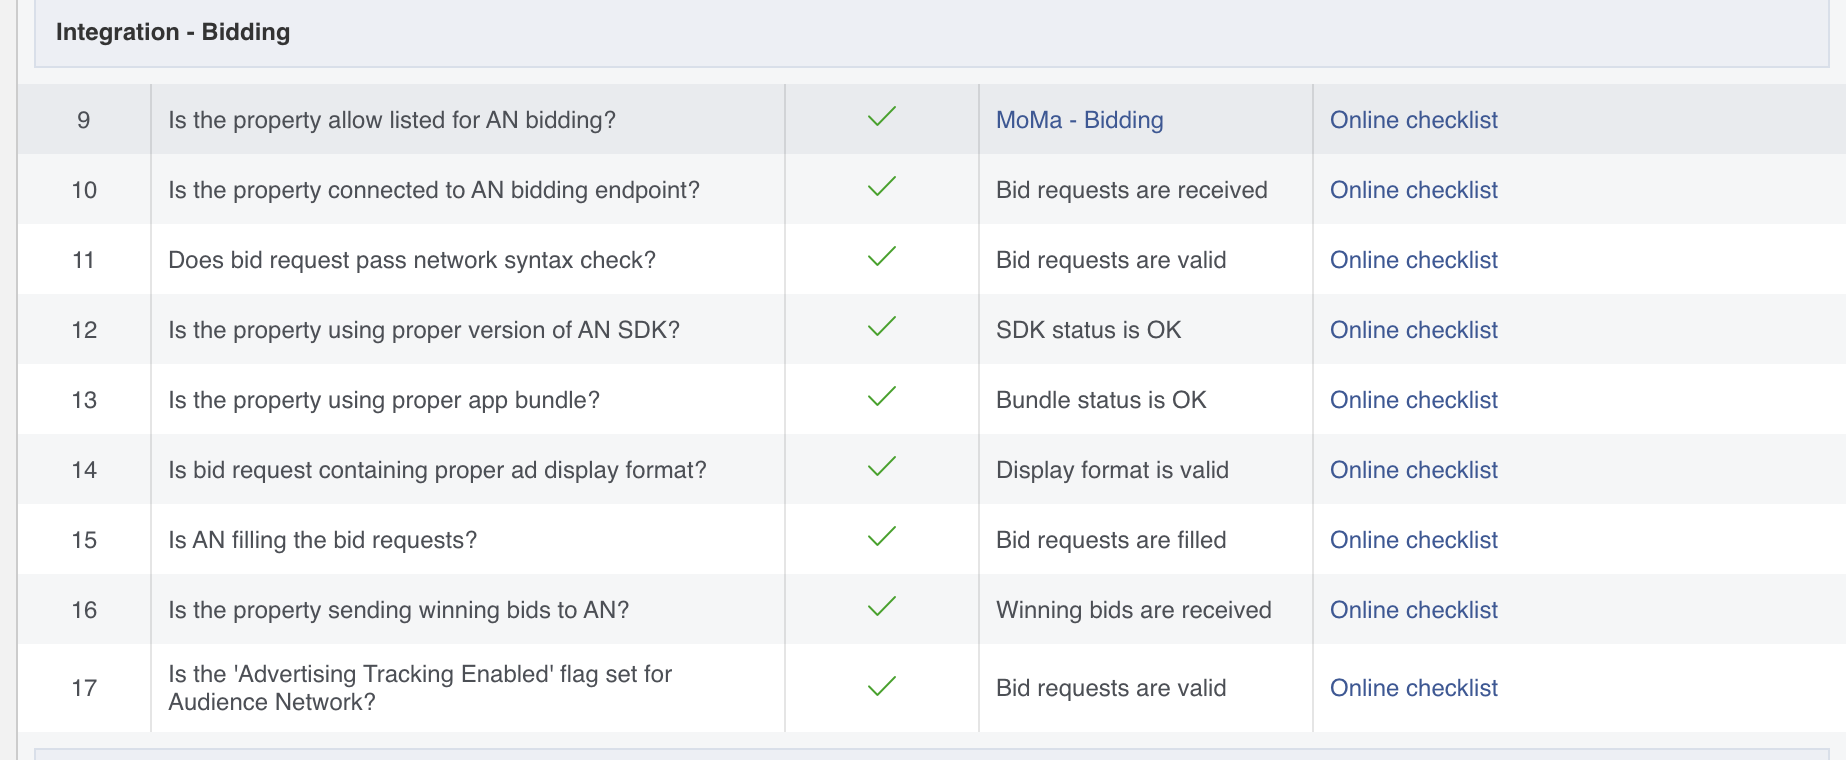Click the checkmark for filling bid requests row

coord(881,538)
